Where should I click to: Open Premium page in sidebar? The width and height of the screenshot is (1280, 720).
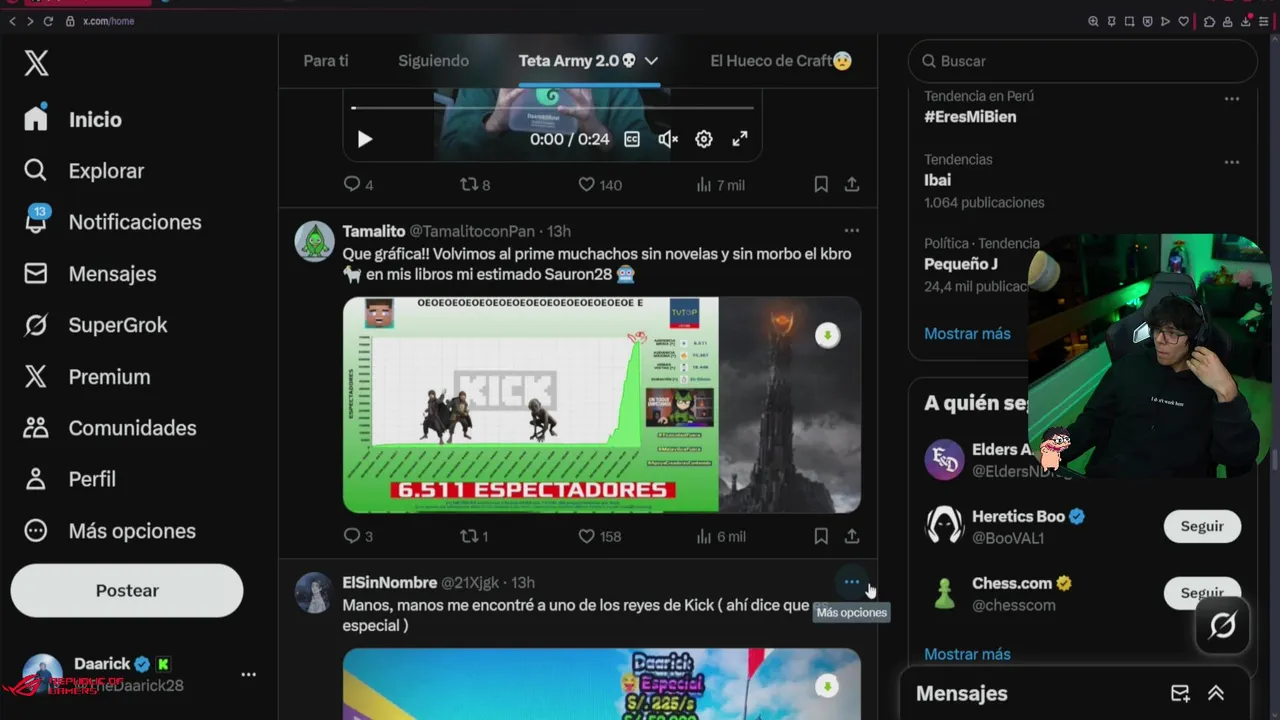87,377
